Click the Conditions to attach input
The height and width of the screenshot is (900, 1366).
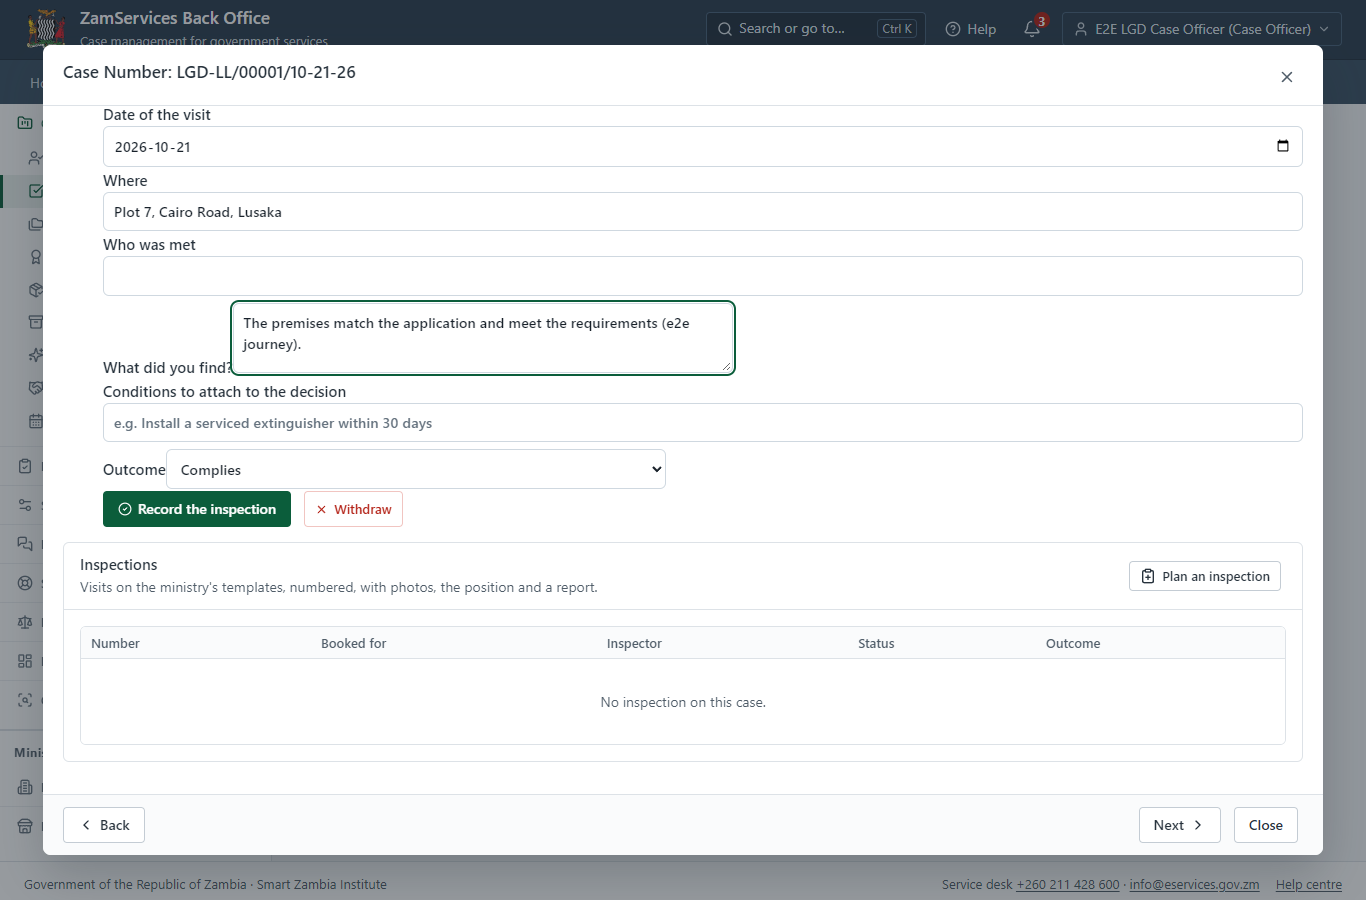tap(703, 423)
